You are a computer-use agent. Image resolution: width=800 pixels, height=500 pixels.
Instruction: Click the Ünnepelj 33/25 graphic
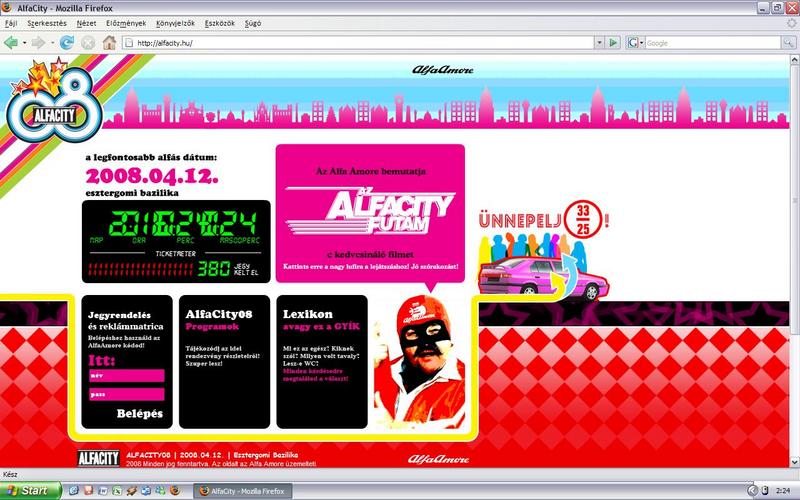pyautogui.click(x=543, y=220)
